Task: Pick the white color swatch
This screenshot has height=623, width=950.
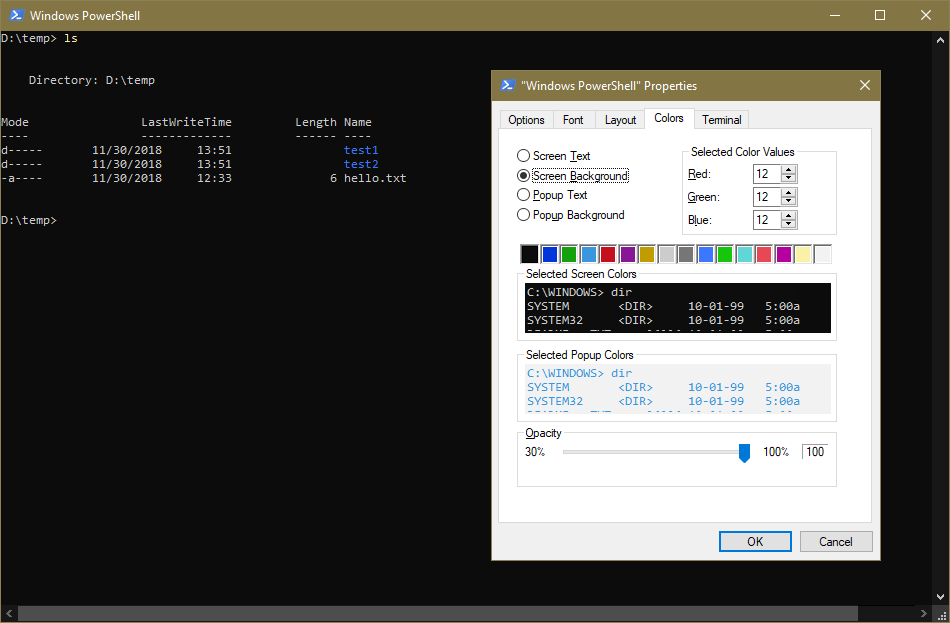Action: coord(823,254)
